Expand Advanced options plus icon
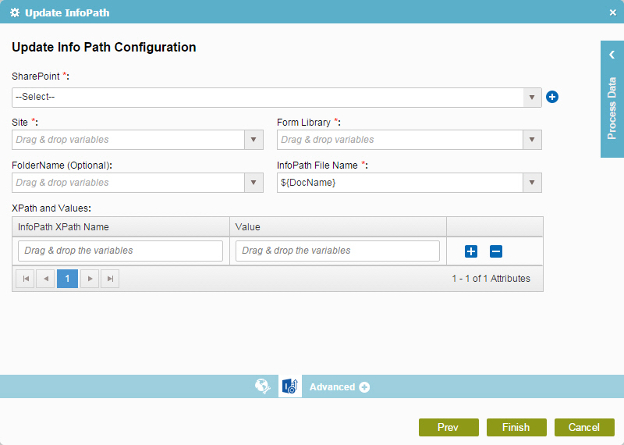The height and width of the screenshot is (445, 624). click(364, 387)
